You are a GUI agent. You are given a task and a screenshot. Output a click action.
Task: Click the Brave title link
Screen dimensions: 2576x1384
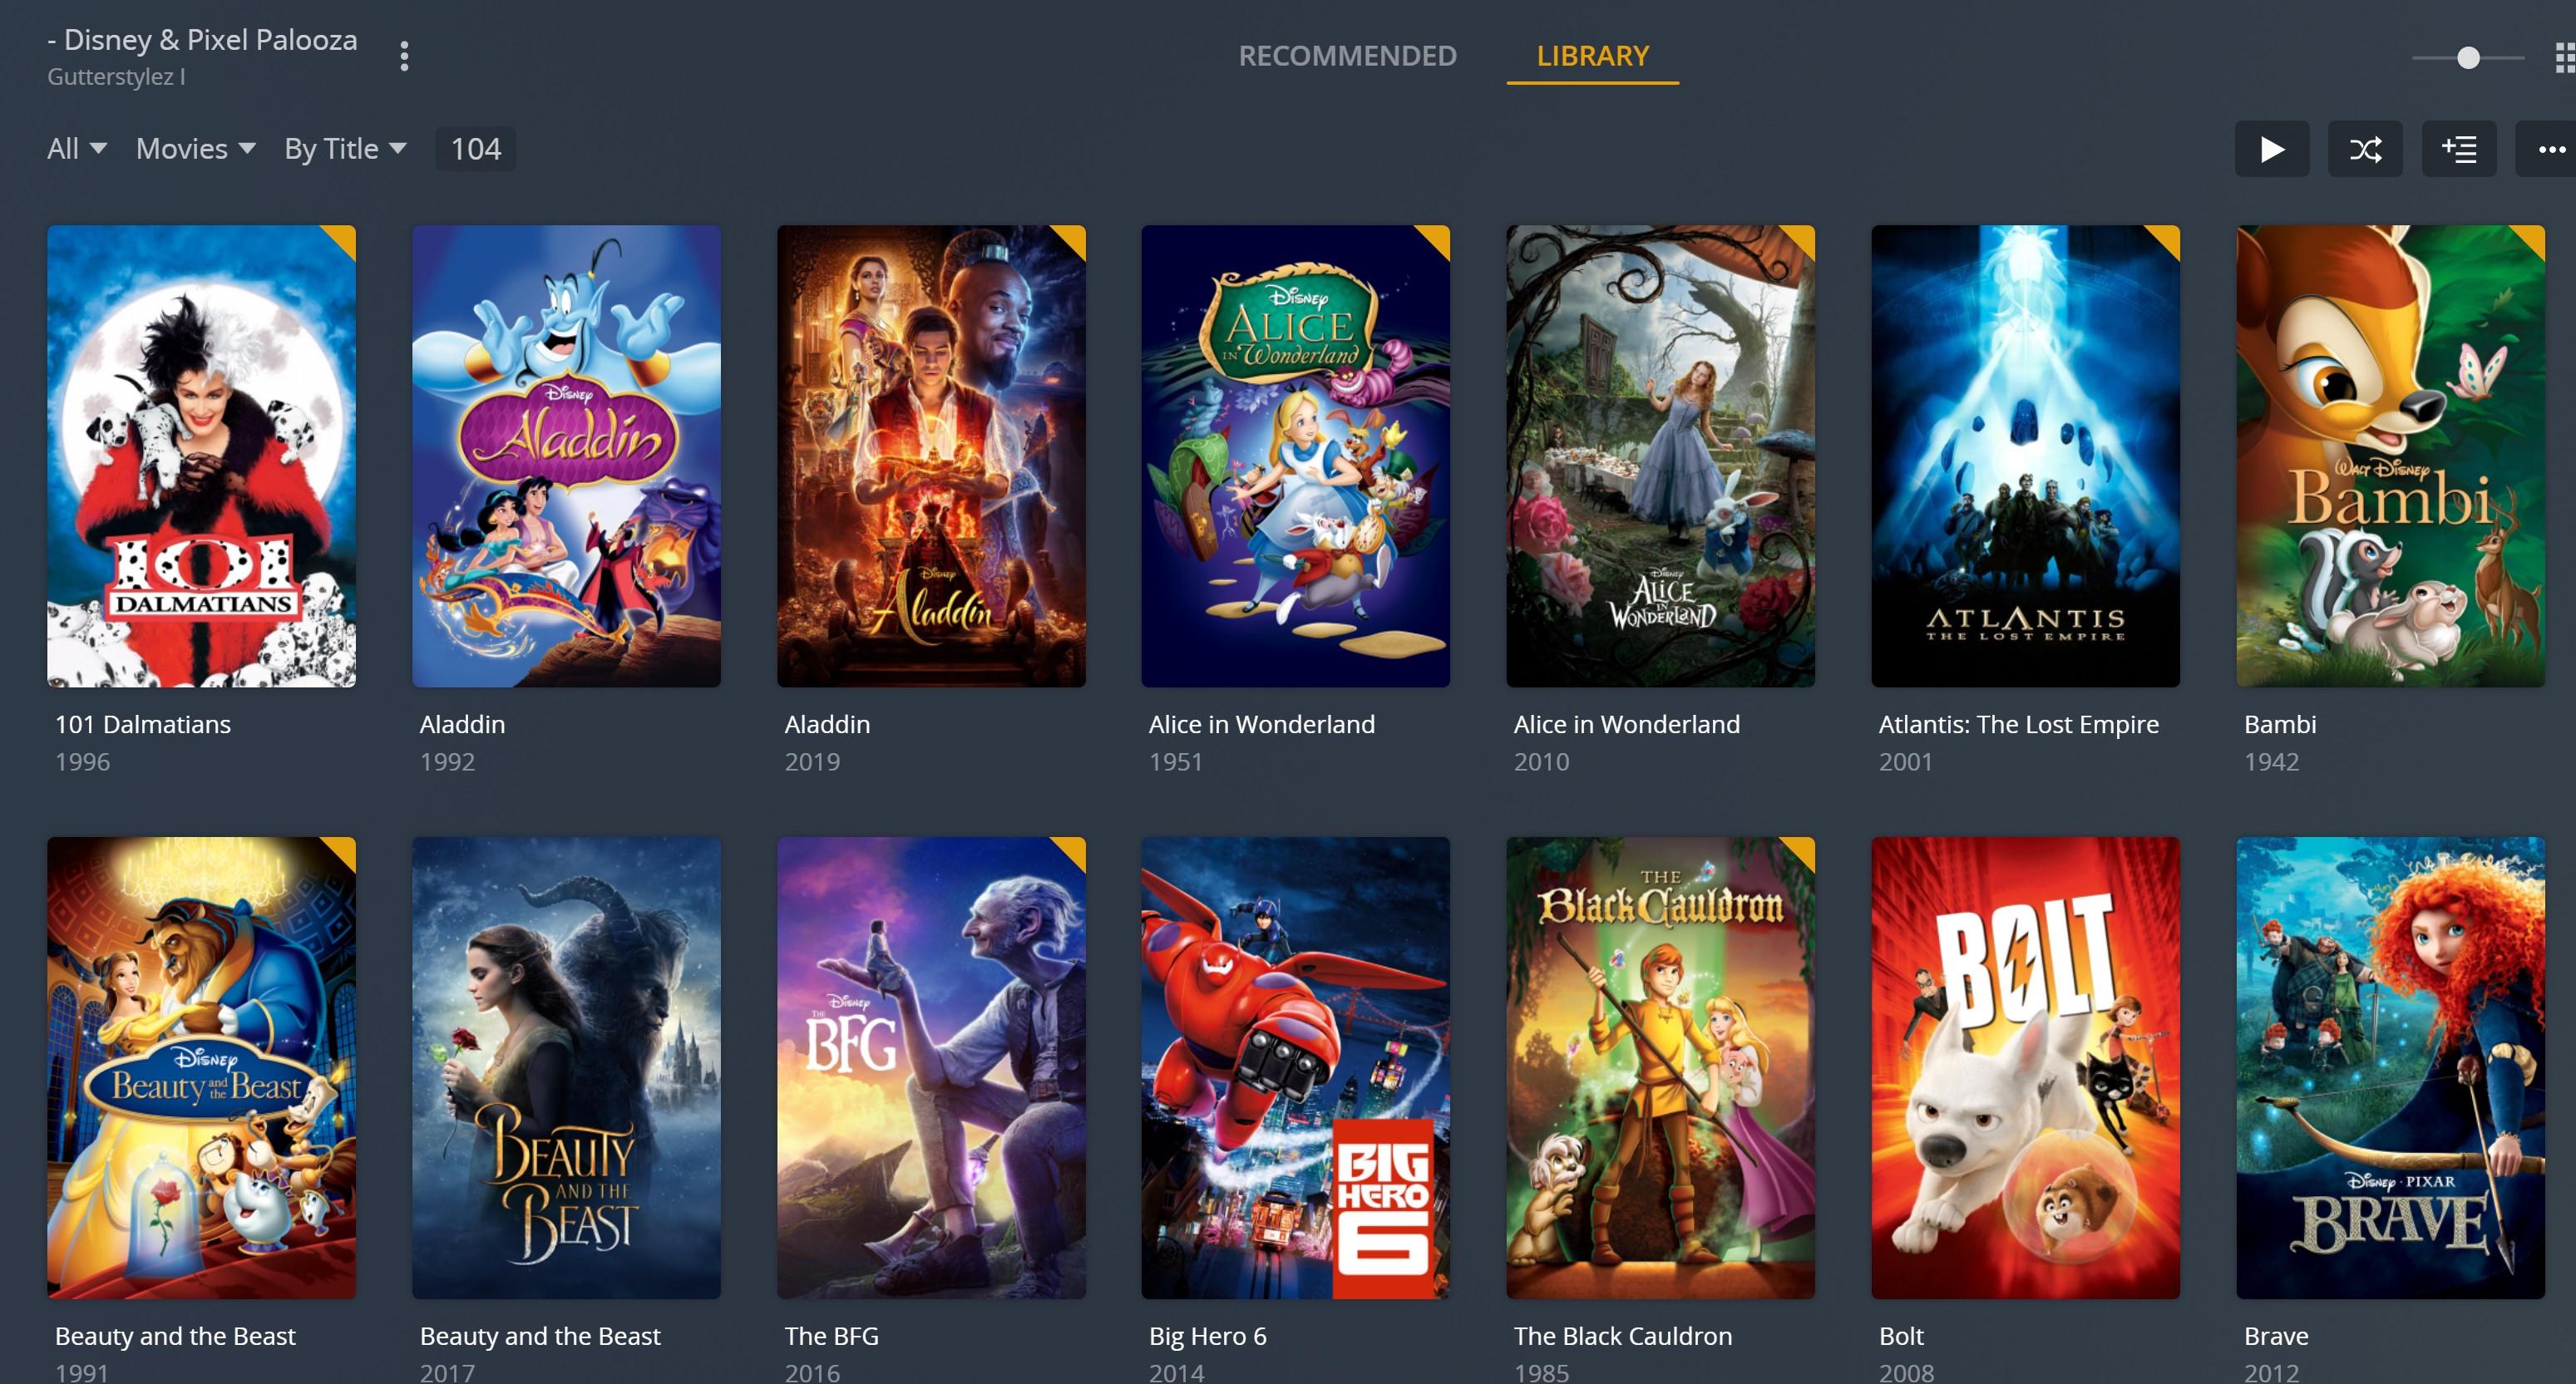coord(2276,1336)
